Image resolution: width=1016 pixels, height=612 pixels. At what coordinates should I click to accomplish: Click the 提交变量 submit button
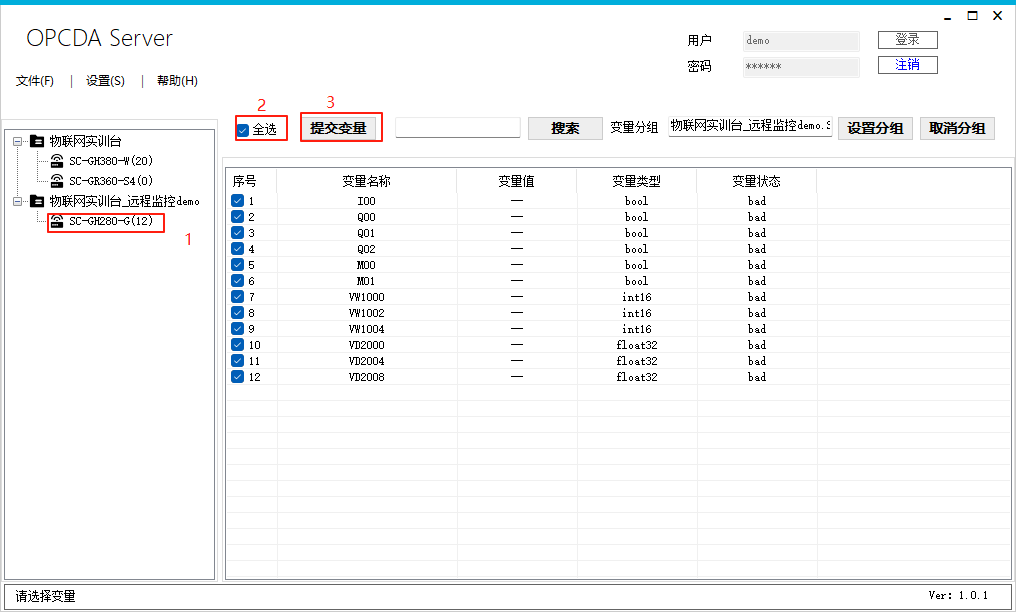tap(338, 128)
